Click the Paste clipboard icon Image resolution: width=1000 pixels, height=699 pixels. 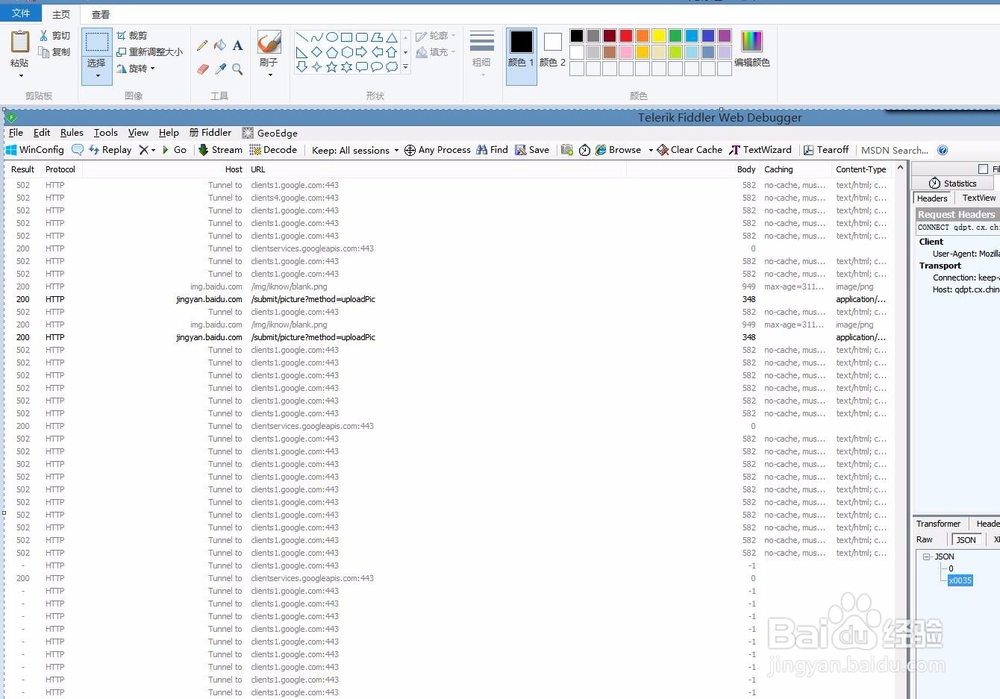[x=20, y=42]
